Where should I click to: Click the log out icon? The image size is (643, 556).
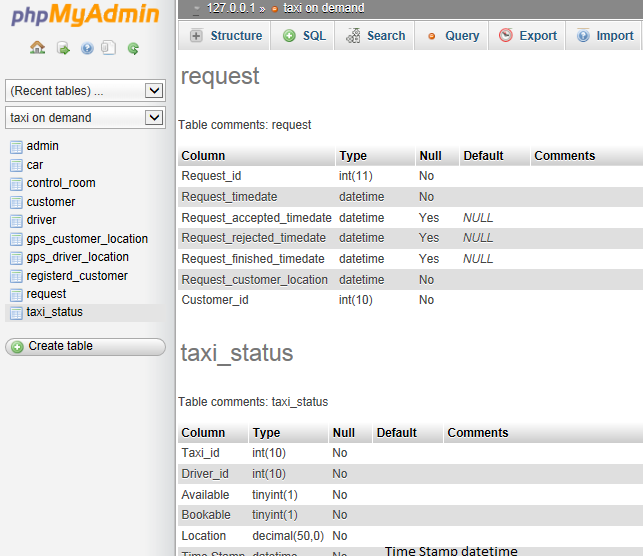pyautogui.click(x=62, y=47)
